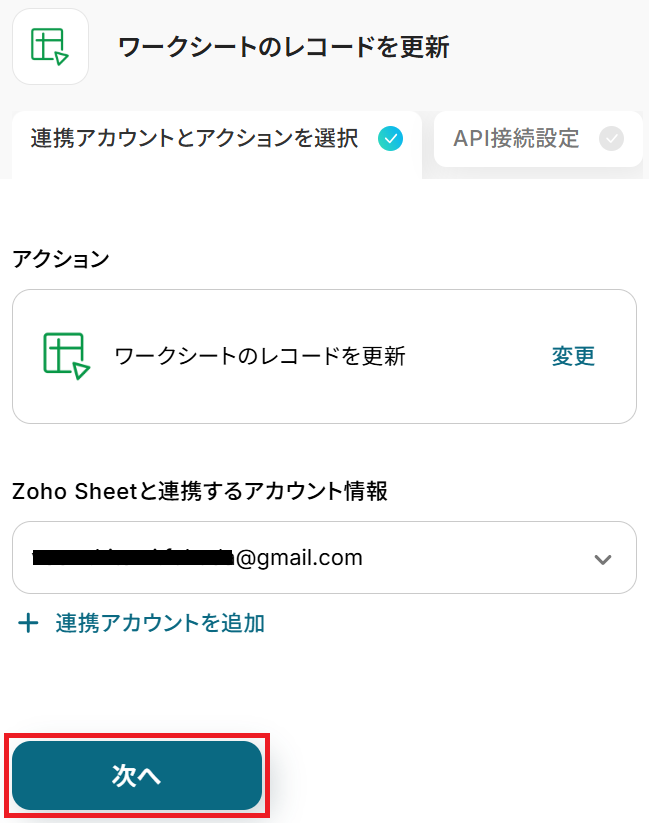Click the action card's ワークシートのレコードを更新 text
The image size is (649, 823).
[x=260, y=356]
